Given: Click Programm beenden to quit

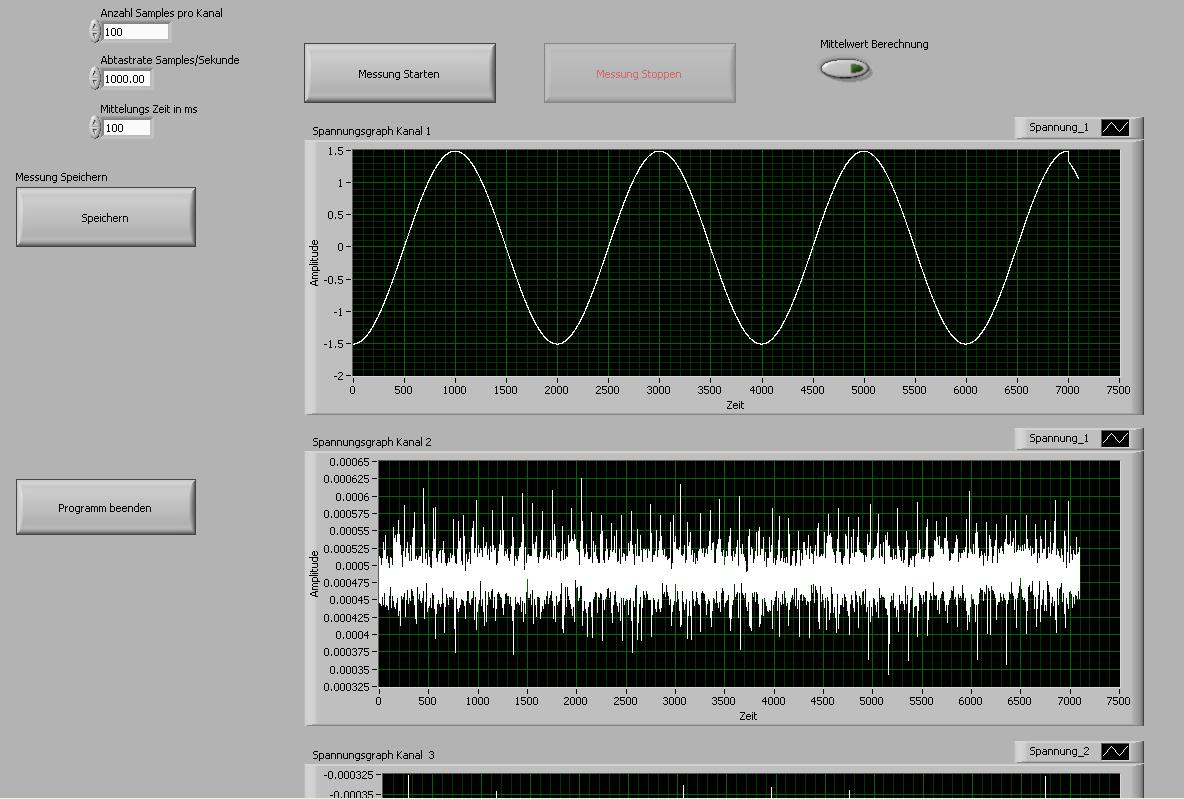Looking at the screenshot, I should coord(105,508).
